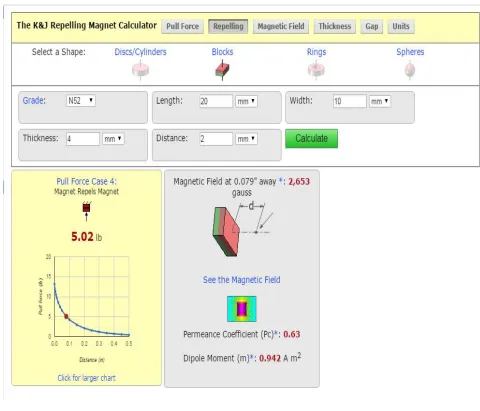Click the asterisk after Magnetic Field distance

[x=281, y=181]
